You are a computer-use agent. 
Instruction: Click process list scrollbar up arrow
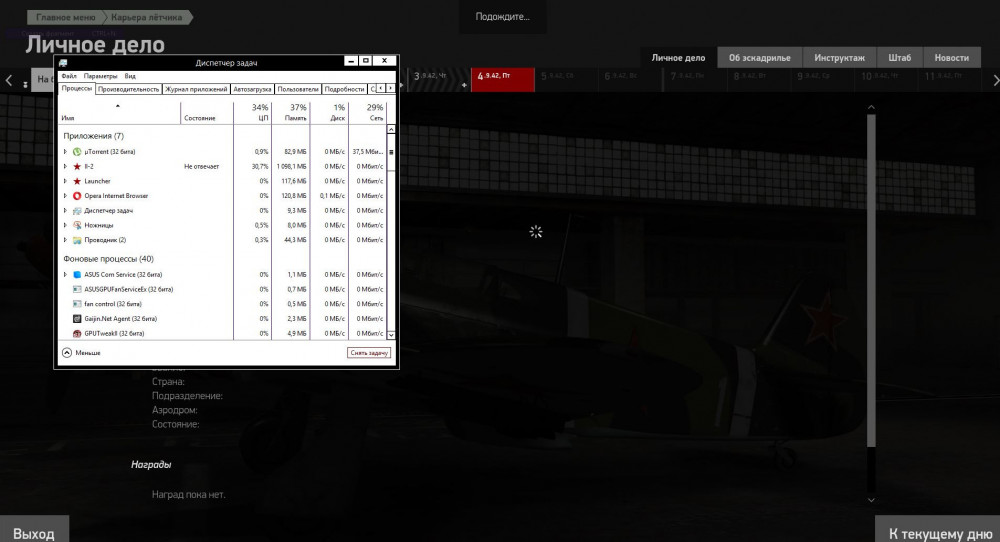point(391,129)
